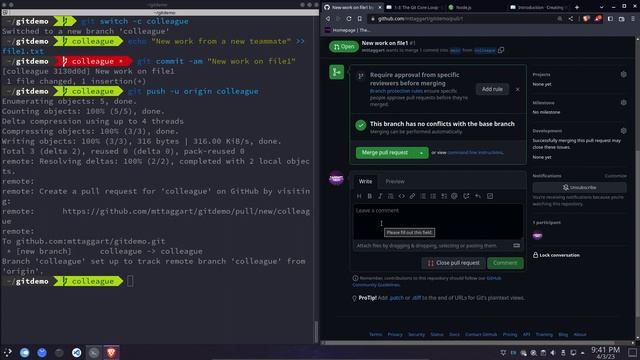The image size is (640, 360).
Task: Open the clock showing 9:41 PM
Action: (x=605, y=353)
